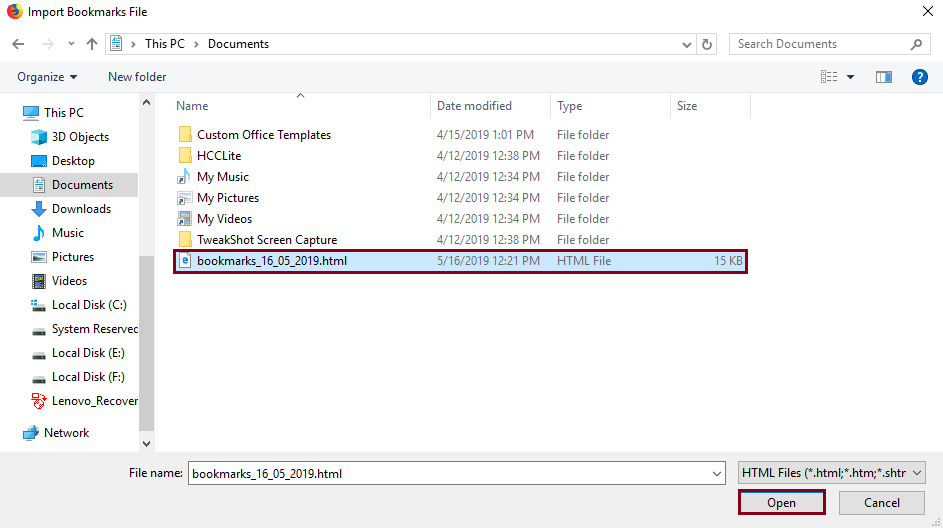Toggle the preview pane
The width and height of the screenshot is (943, 528).
[883, 77]
